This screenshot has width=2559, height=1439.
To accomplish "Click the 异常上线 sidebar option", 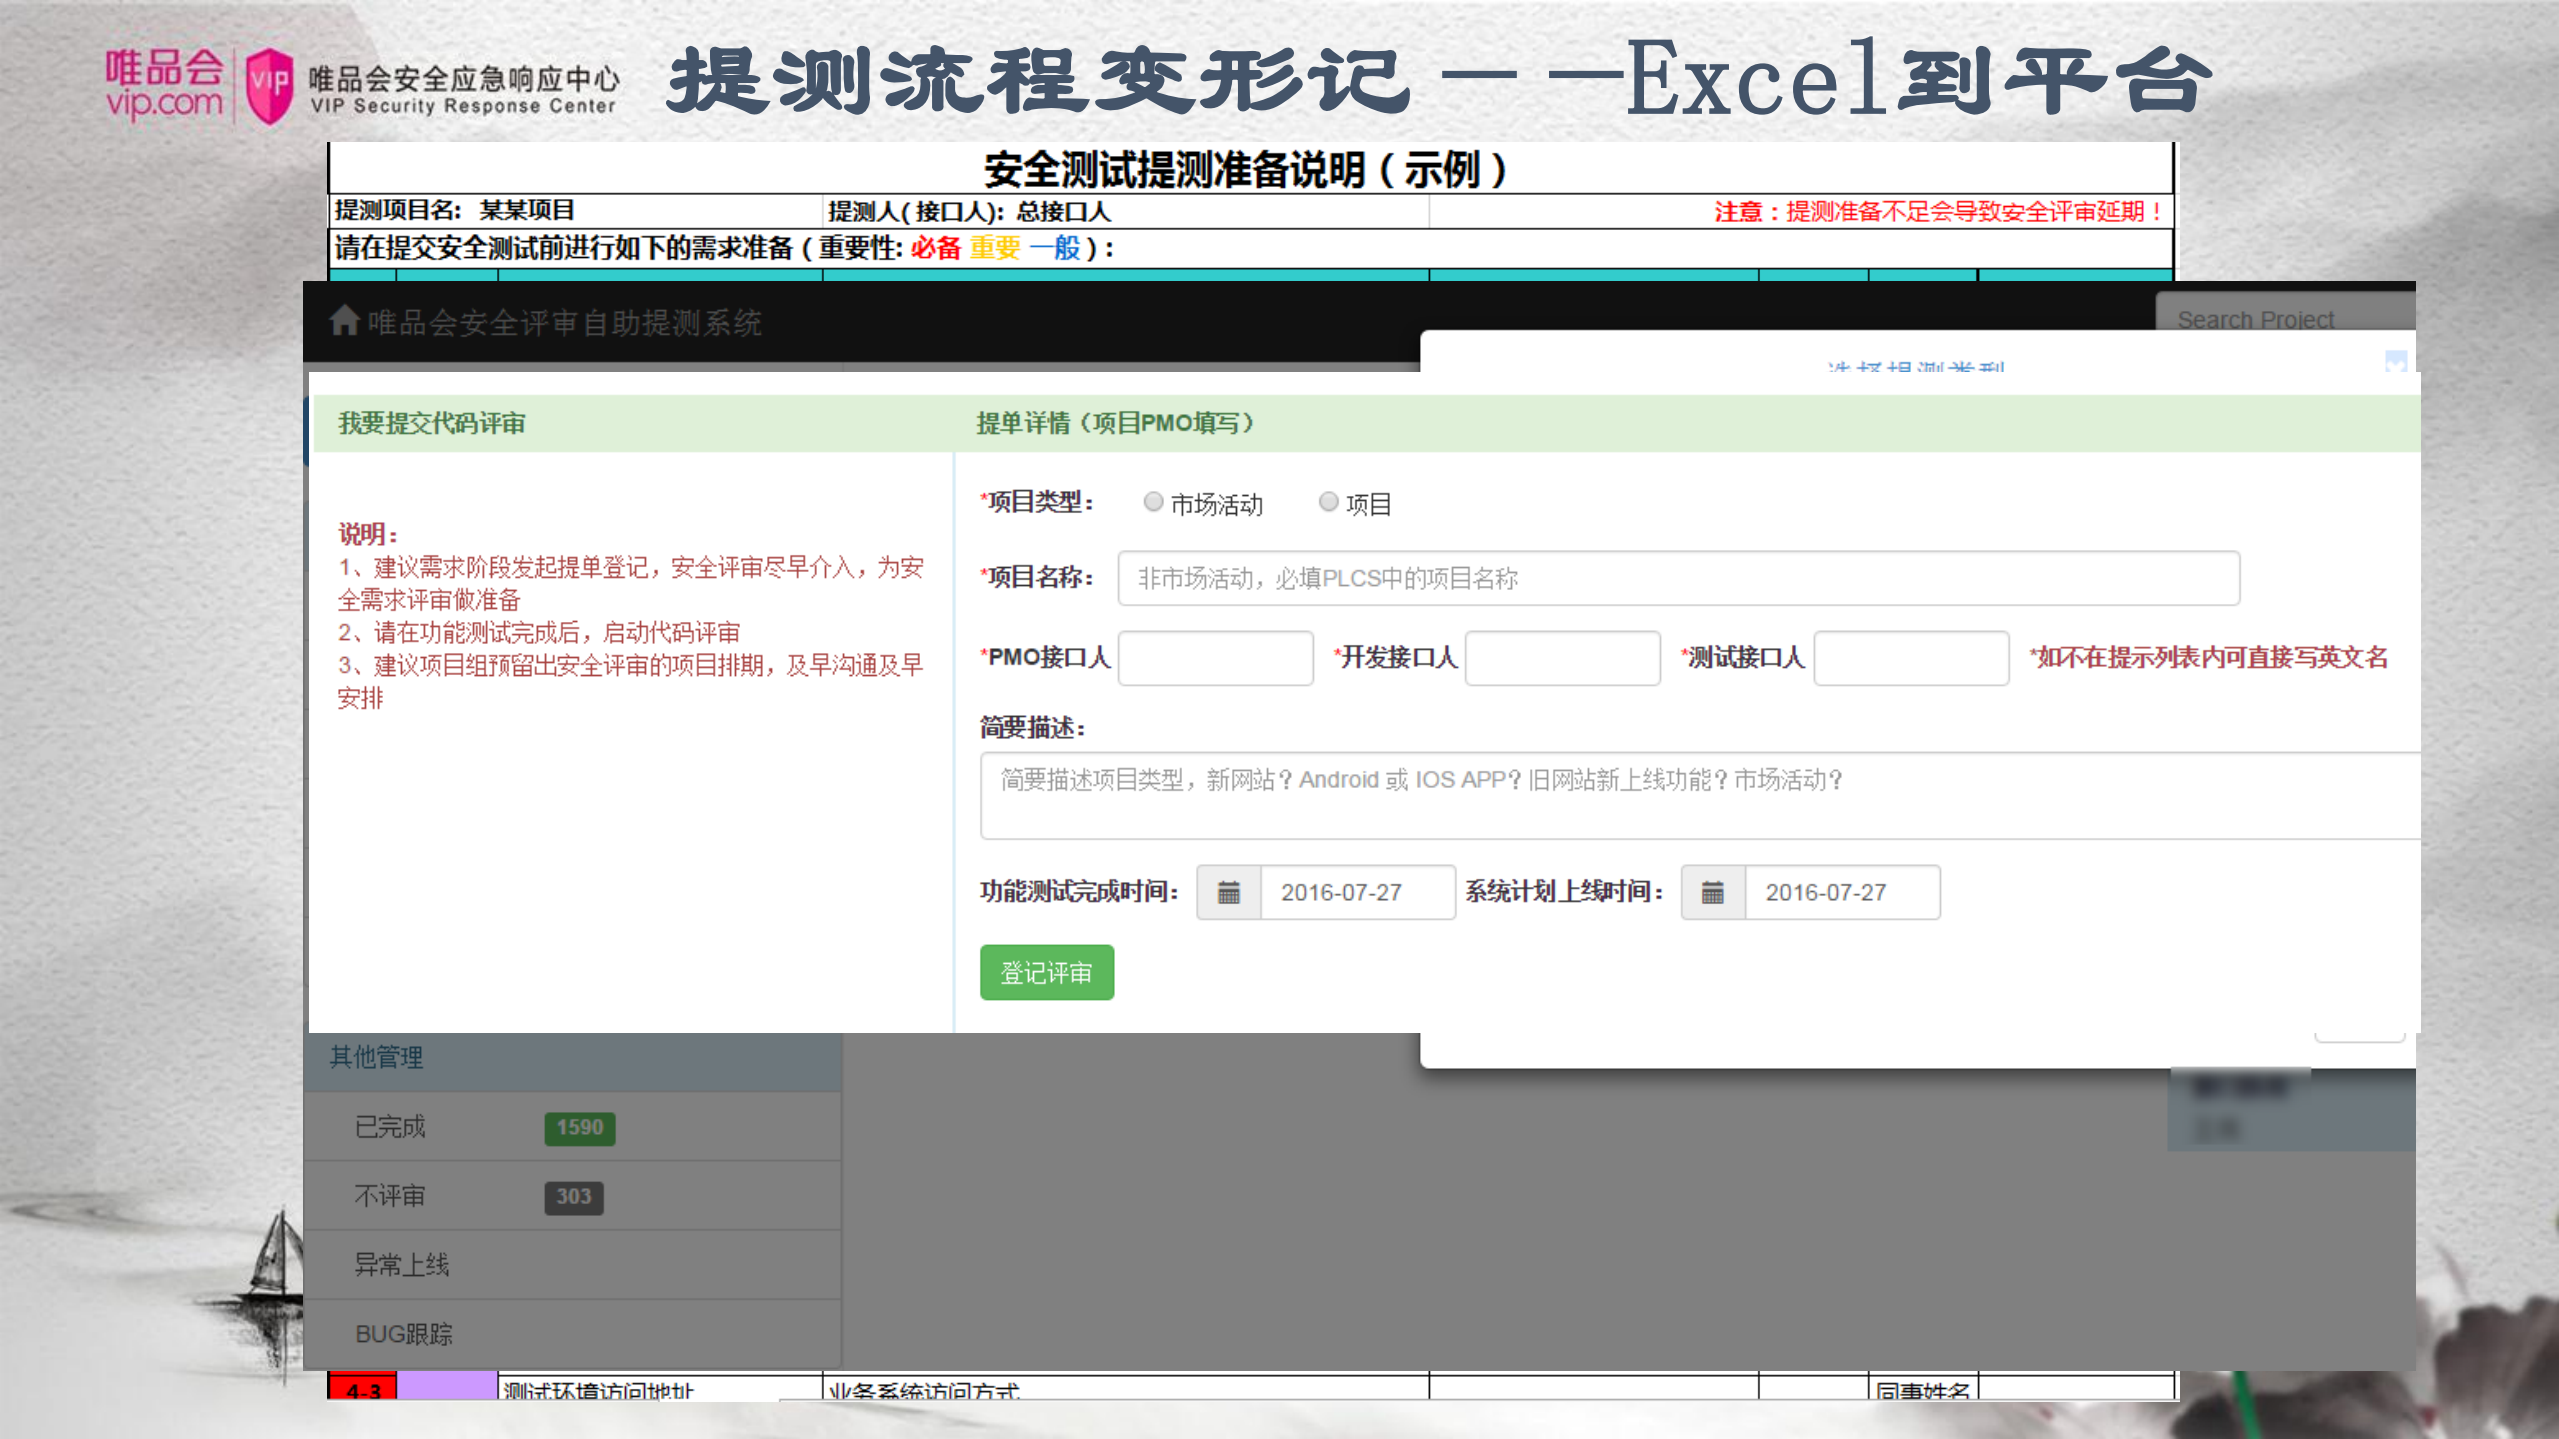I will click(x=403, y=1264).
